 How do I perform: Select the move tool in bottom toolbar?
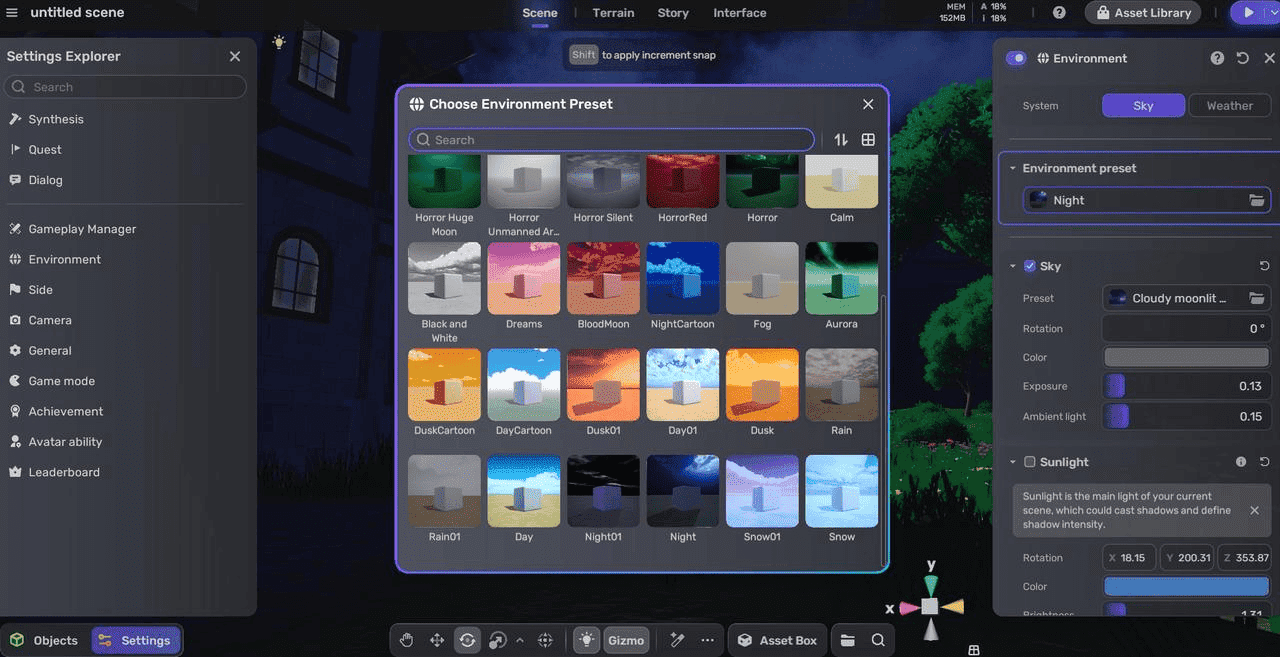437,640
